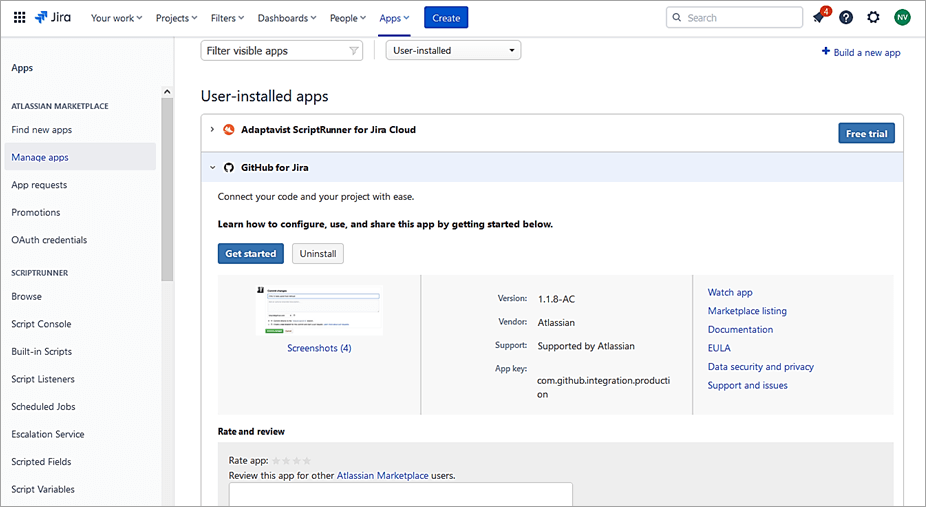Open the Atlassian Marketplace link

pos(383,476)
